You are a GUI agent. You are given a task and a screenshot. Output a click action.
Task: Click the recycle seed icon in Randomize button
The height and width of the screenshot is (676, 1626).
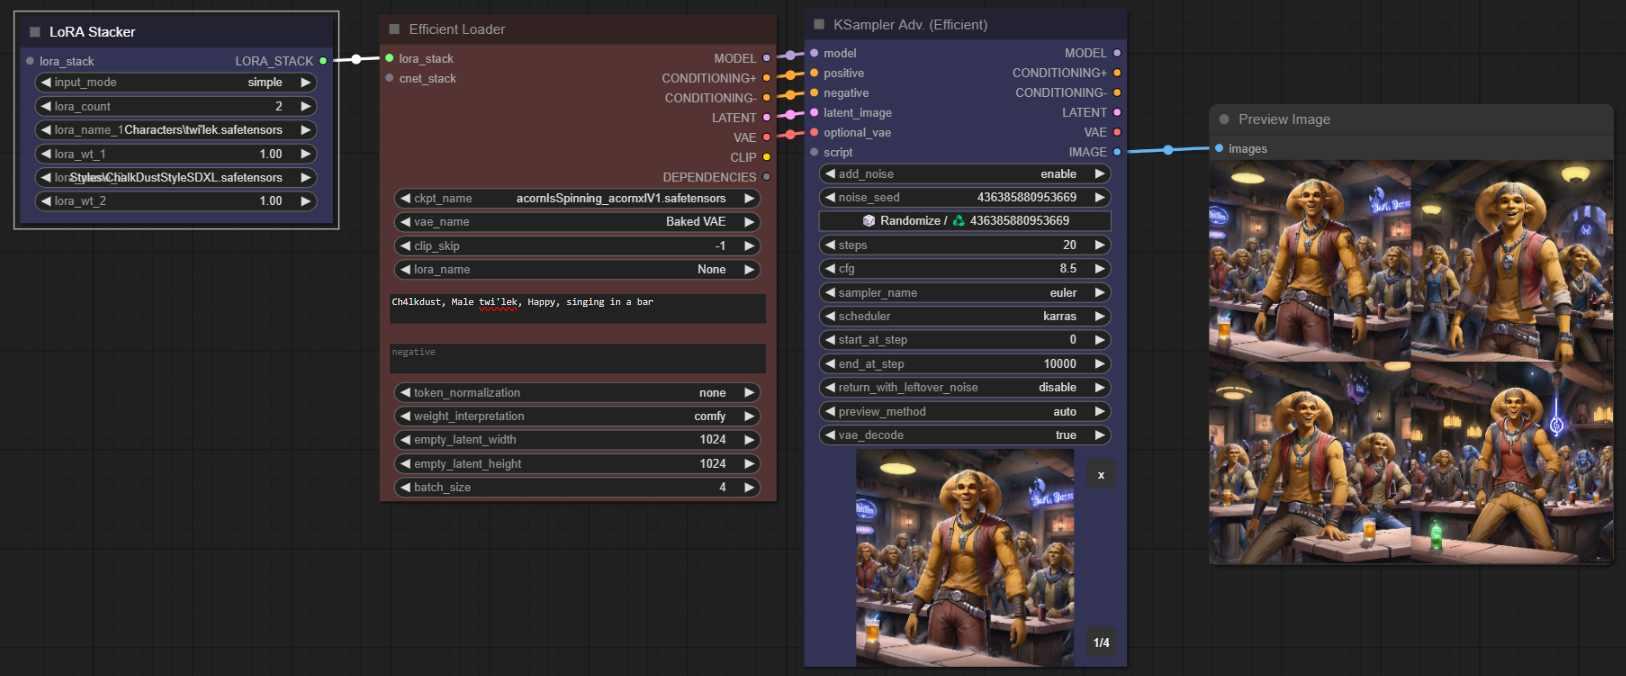click(958, 221)
